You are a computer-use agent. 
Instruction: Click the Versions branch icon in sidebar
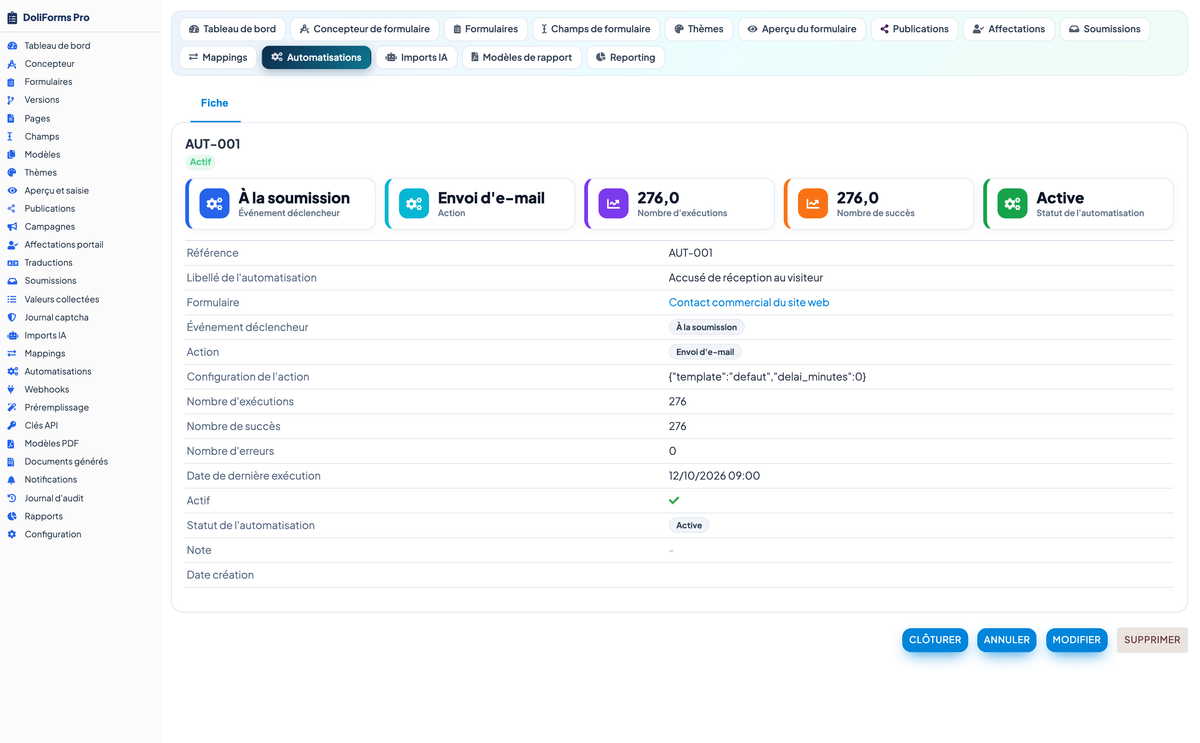12,100
